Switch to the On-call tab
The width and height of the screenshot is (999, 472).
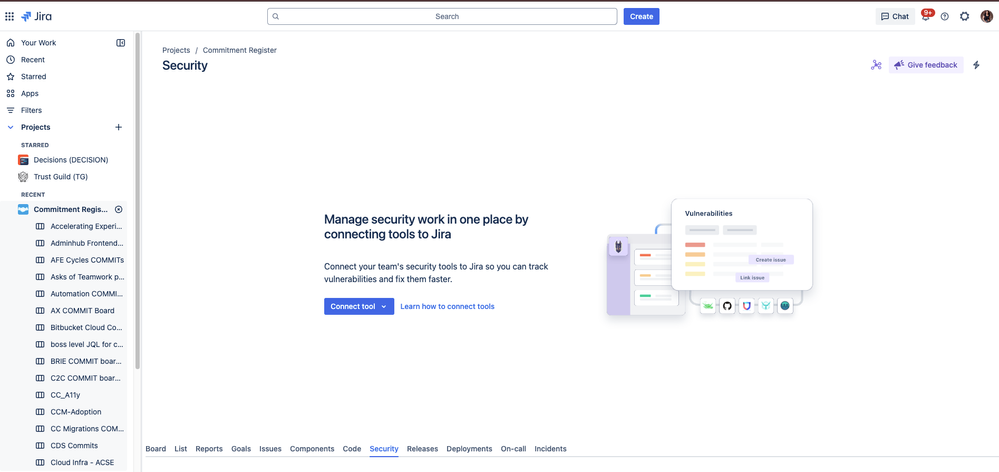tap(514, 449)
